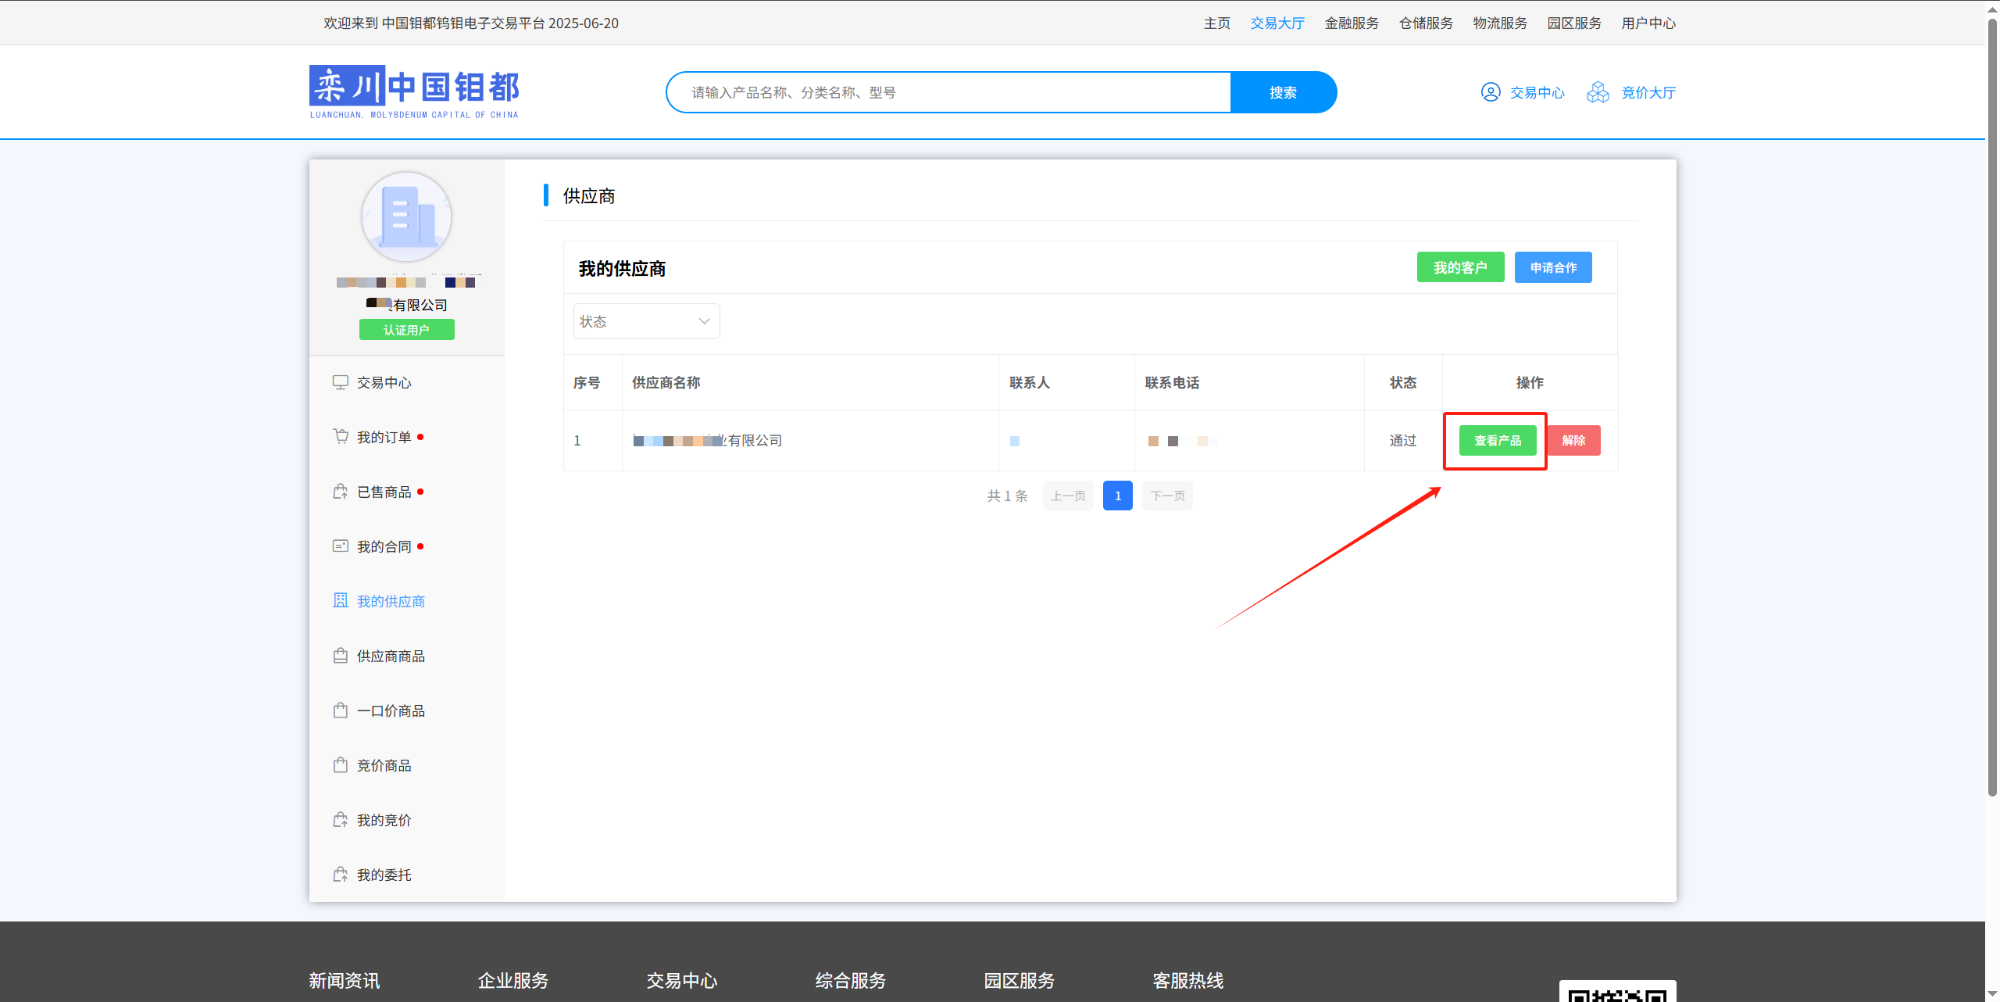Open the 状态 filter dropdown
Screen dimensions: 2000x1002
[x=646, y=321]
